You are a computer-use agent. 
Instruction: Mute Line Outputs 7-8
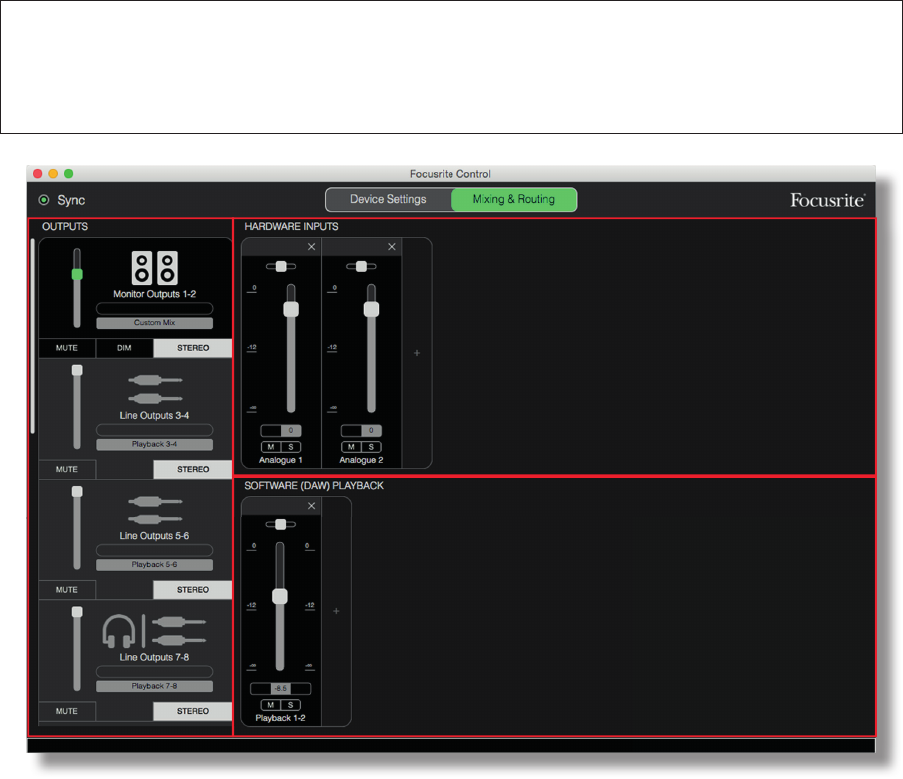point(67,711)
